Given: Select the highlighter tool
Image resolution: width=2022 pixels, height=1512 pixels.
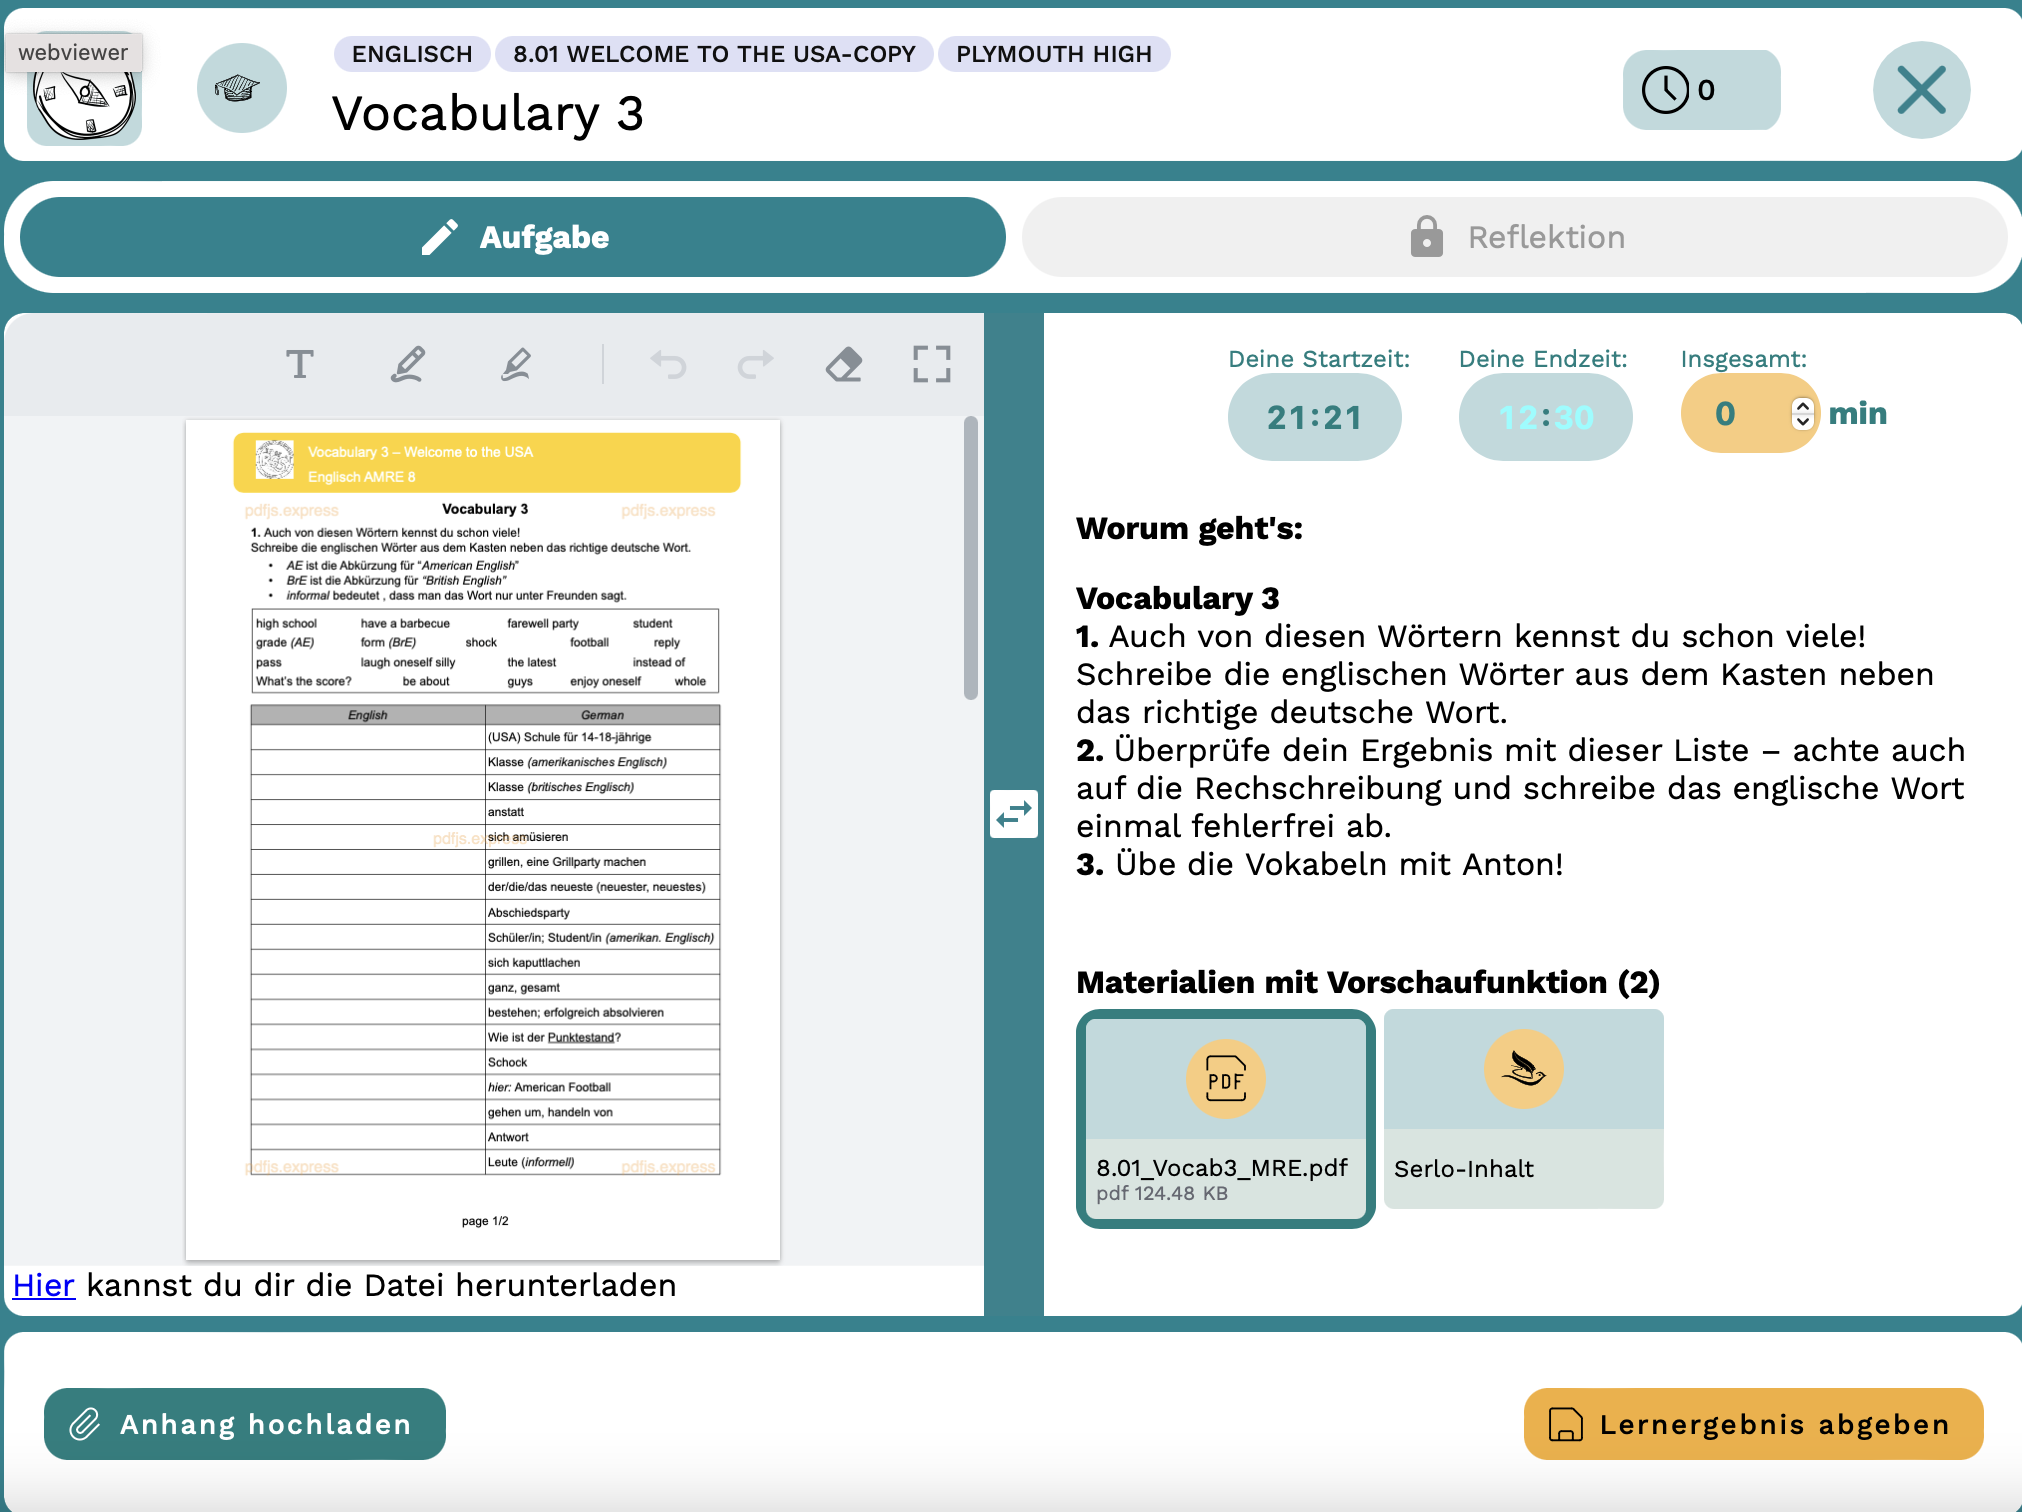Looking at the screenshot, I should tap(515, 365).
